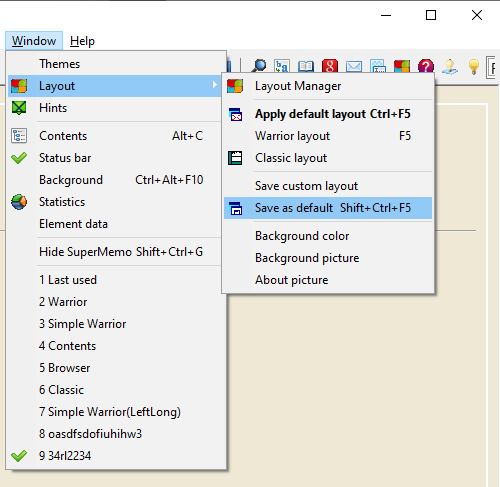Choose Hide SuperMemo menu entry
Viewport: 500px width, 487px height.
[x=115, y=252]
